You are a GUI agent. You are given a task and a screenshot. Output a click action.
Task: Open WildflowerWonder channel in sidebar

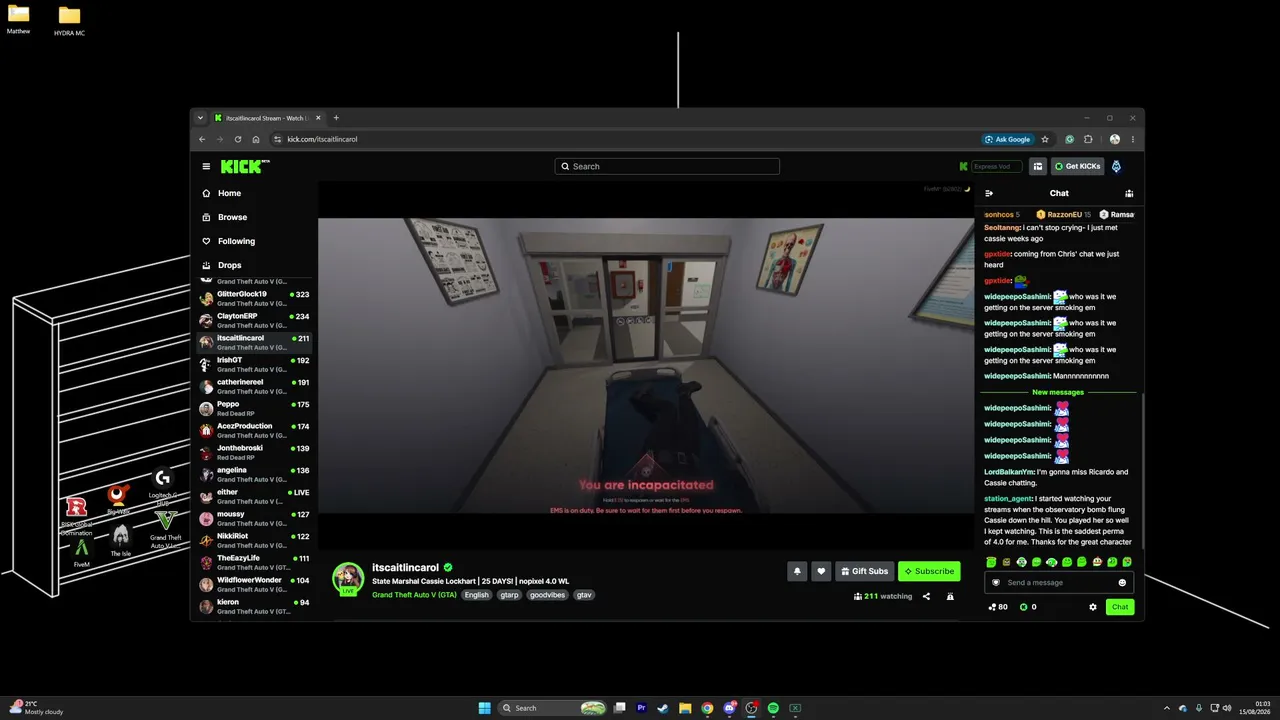click(x=255, y=584)
